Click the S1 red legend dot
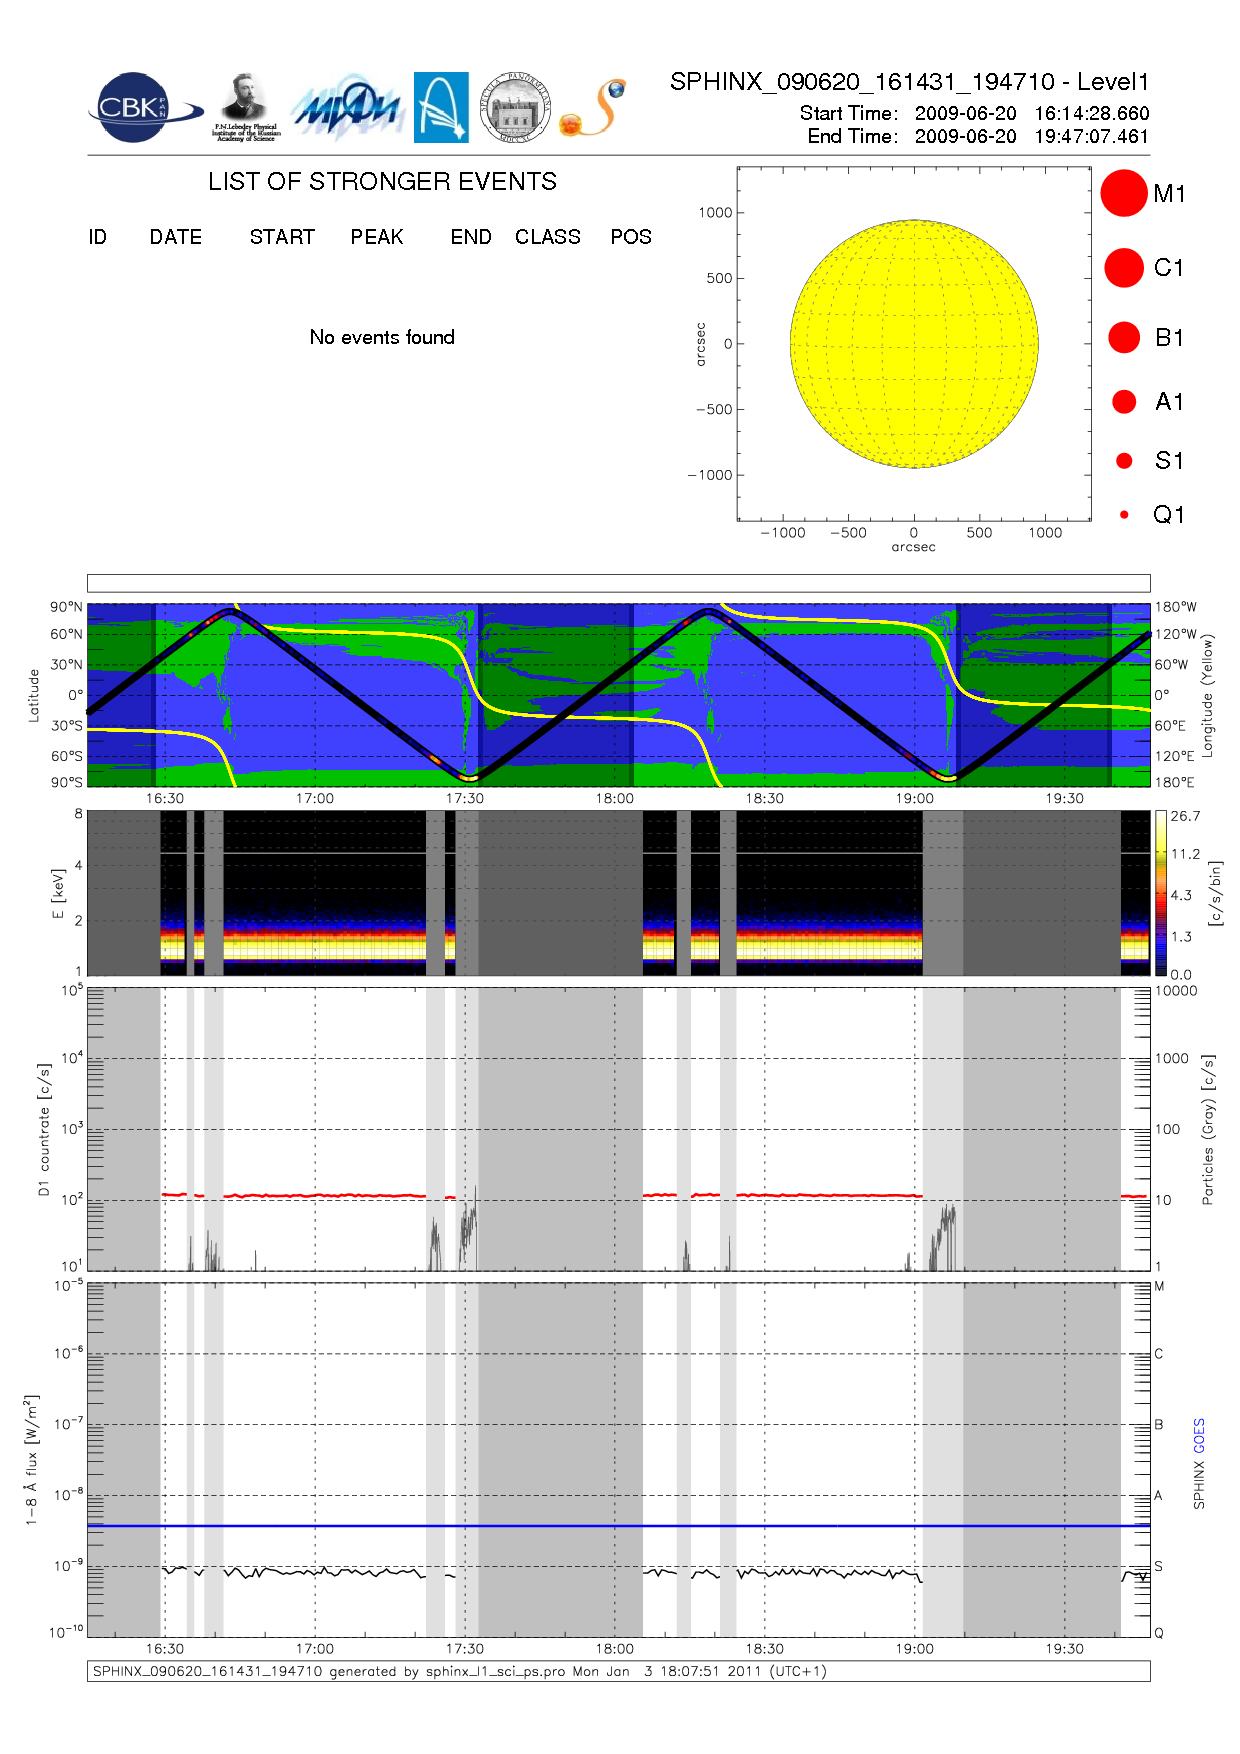This screenshot has width=1240, height=1754. (1124, 460)
